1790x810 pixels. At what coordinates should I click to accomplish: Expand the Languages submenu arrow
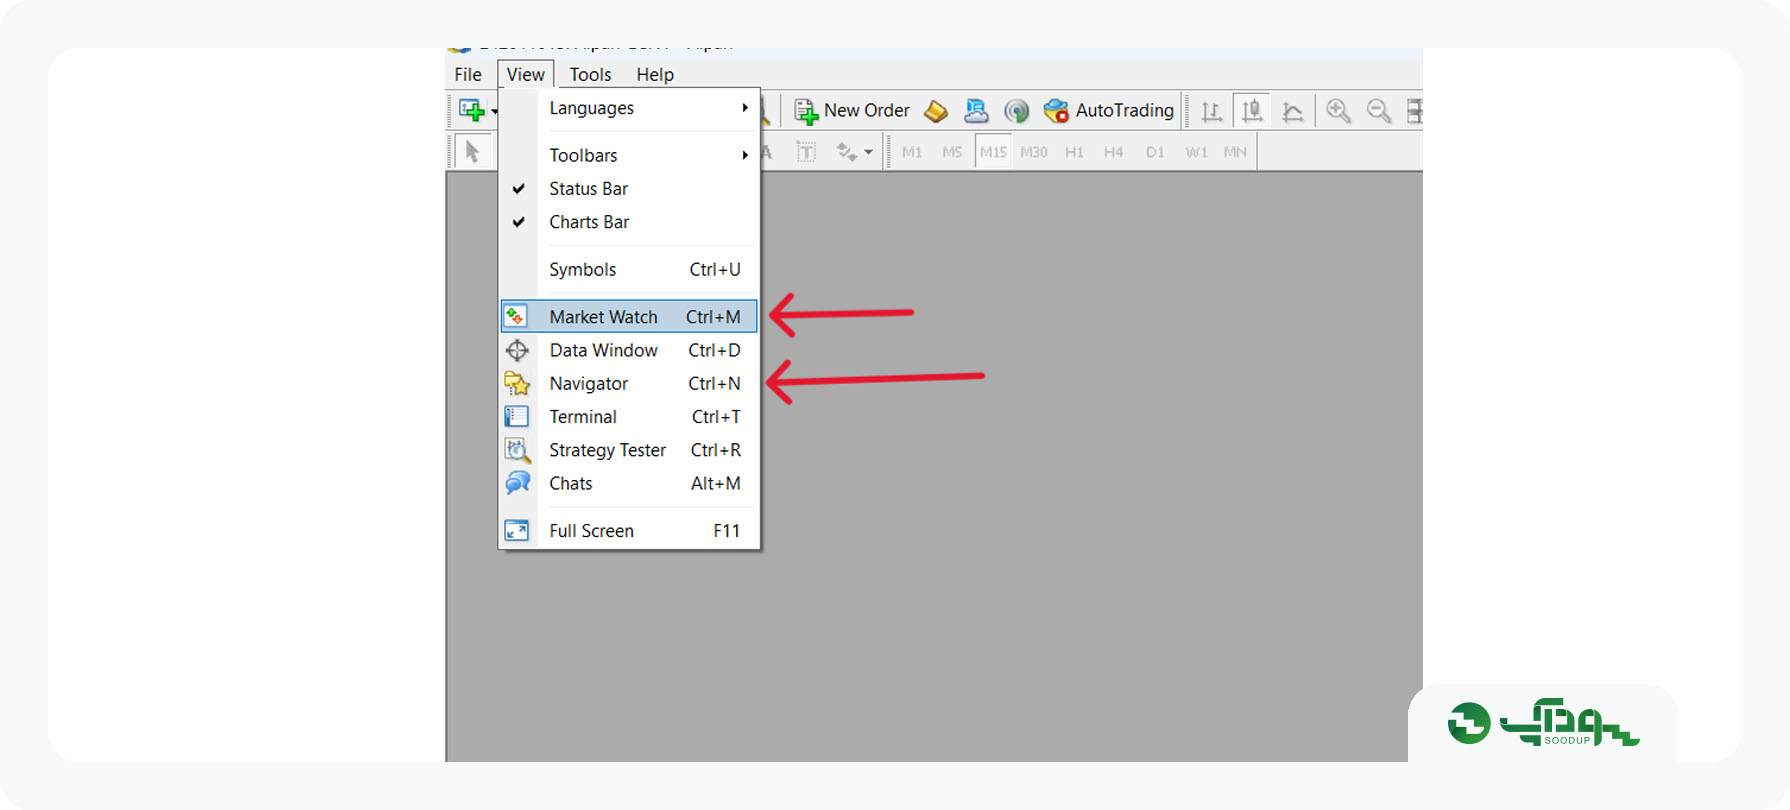point(745,107)
